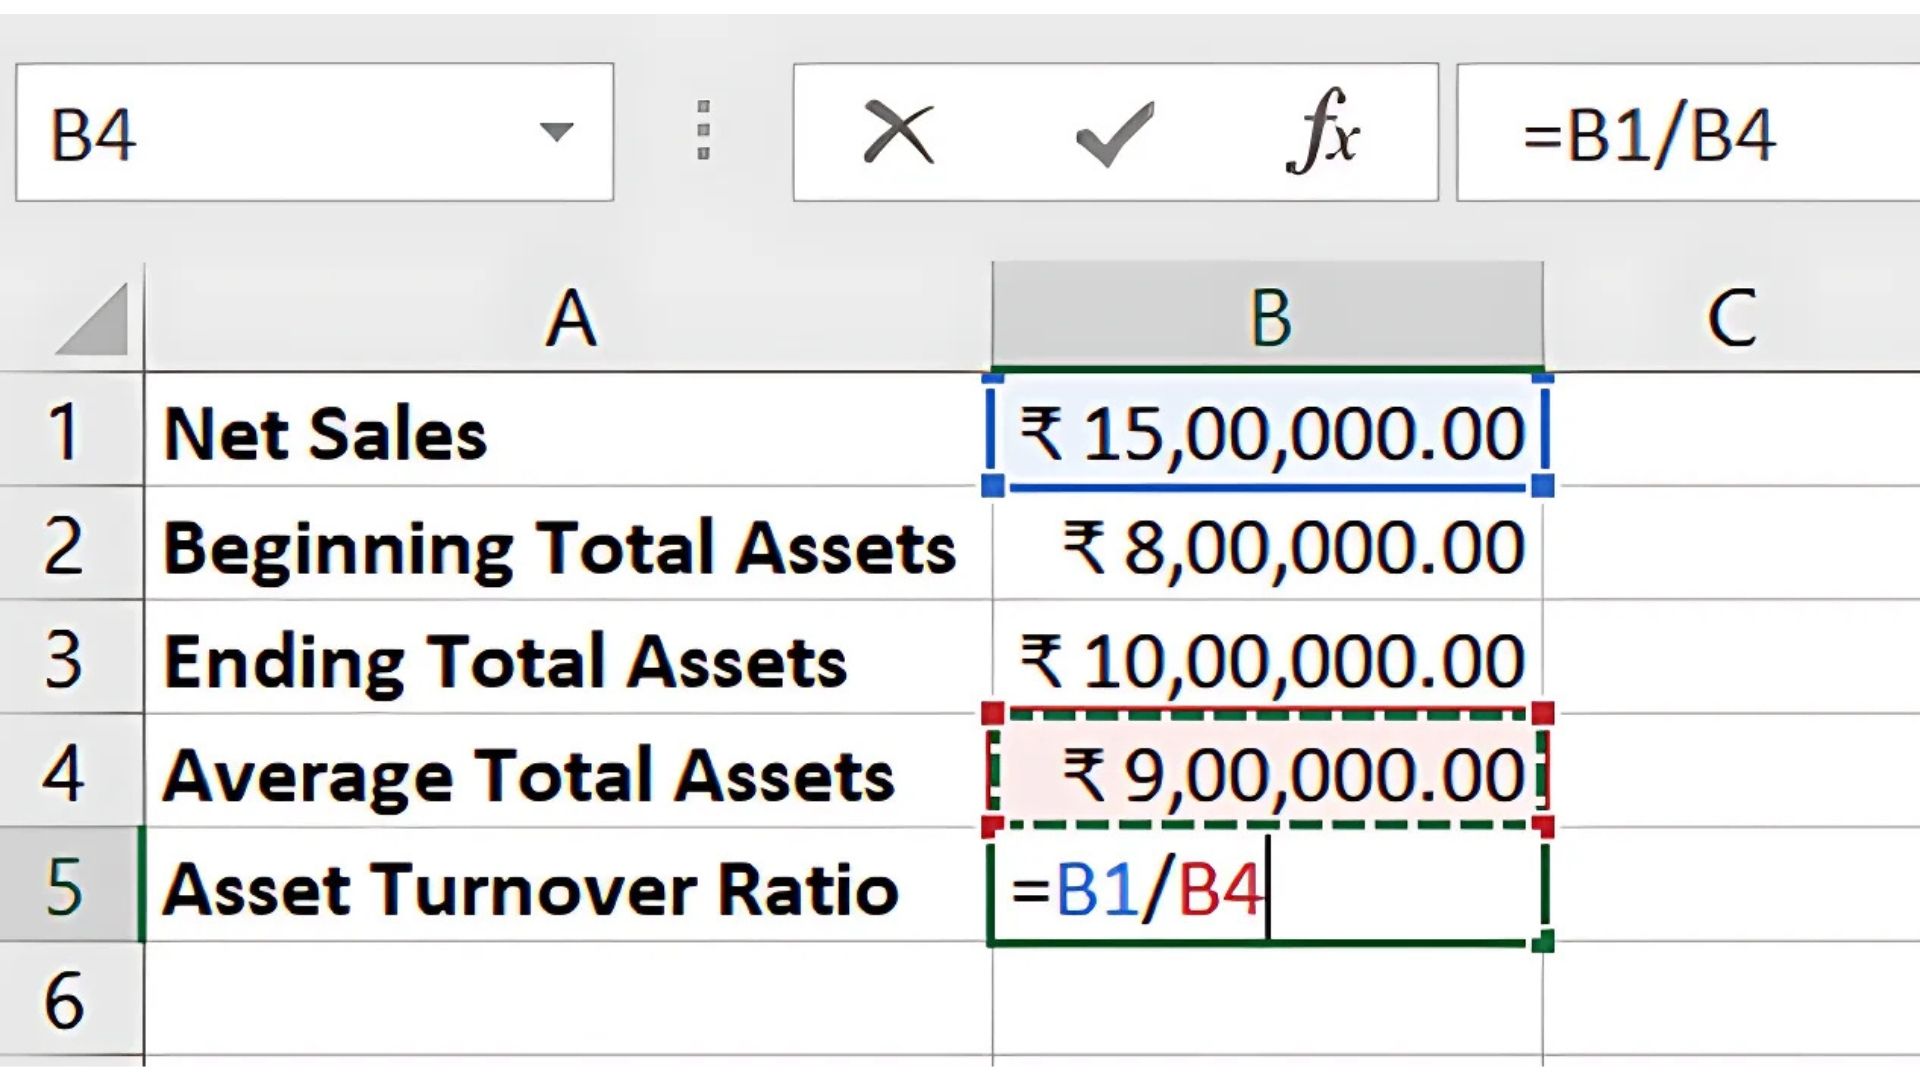Open the Insert Function fx dialog
1920x1080 pixels.
[x=1322, y=132]
